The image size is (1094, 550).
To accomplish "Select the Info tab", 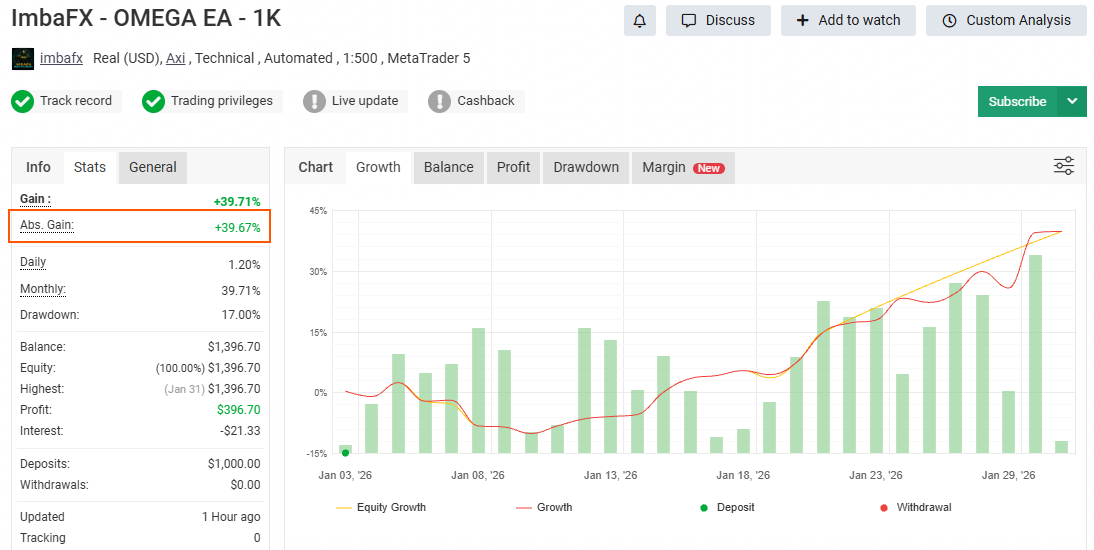I will tap(38, 168).
